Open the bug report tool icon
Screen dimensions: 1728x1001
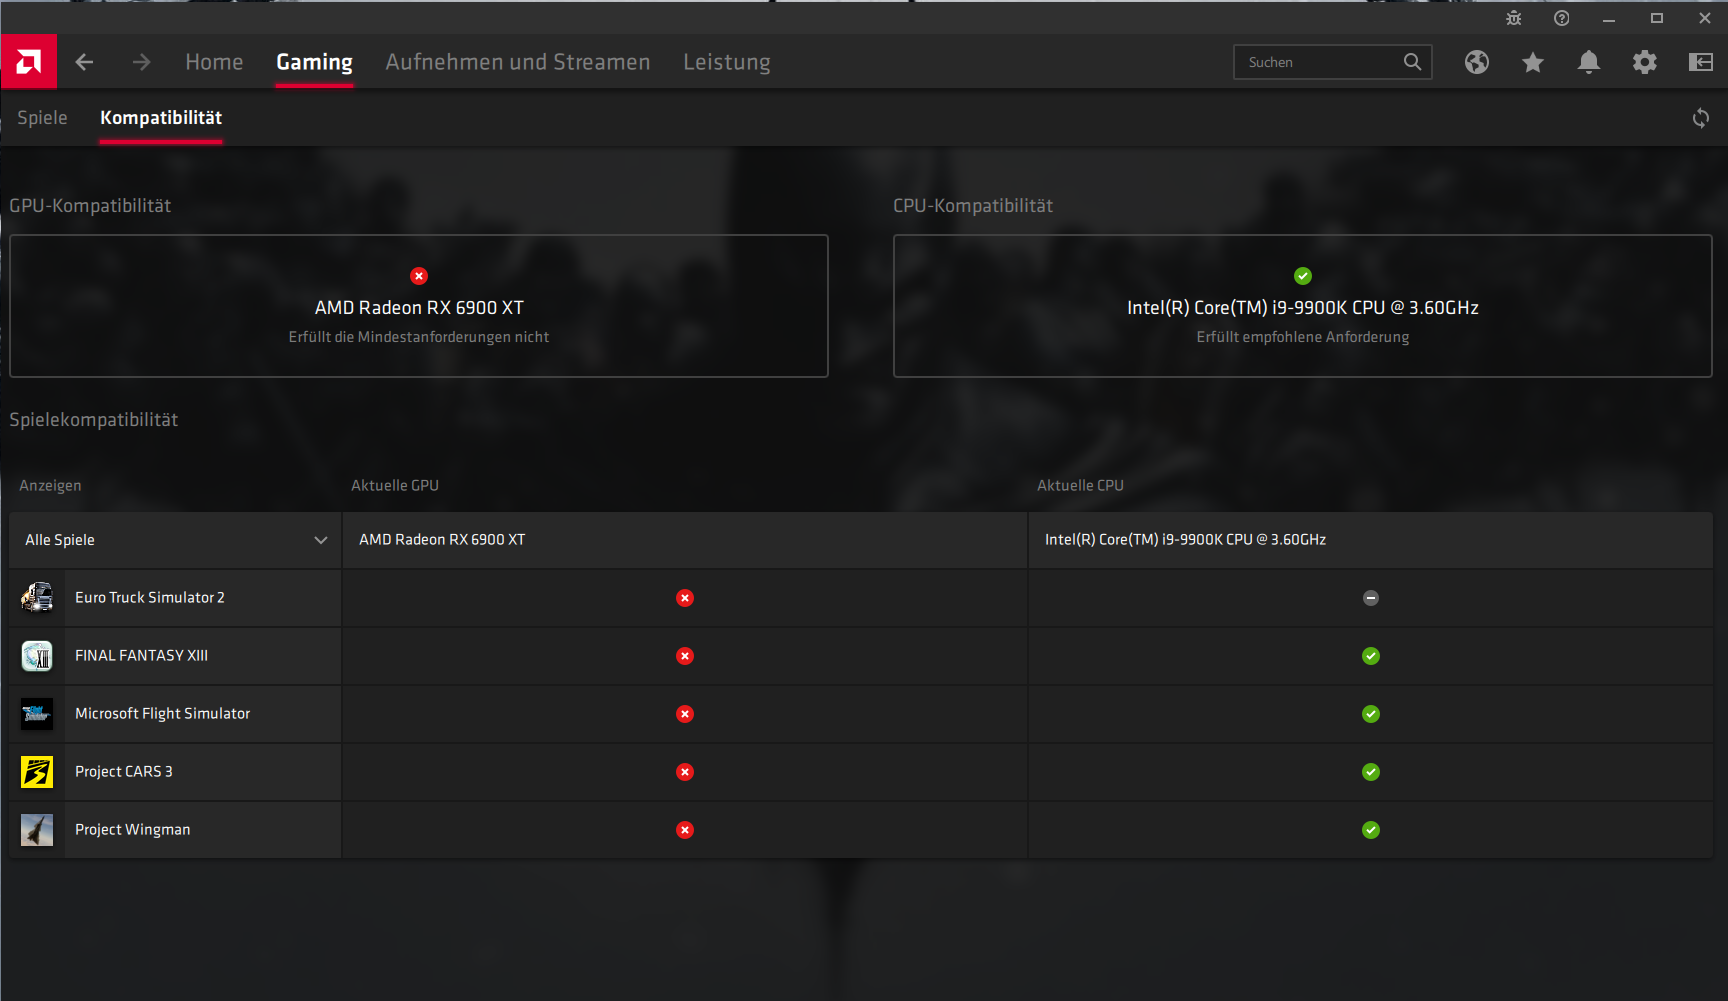coord(1514,18)
